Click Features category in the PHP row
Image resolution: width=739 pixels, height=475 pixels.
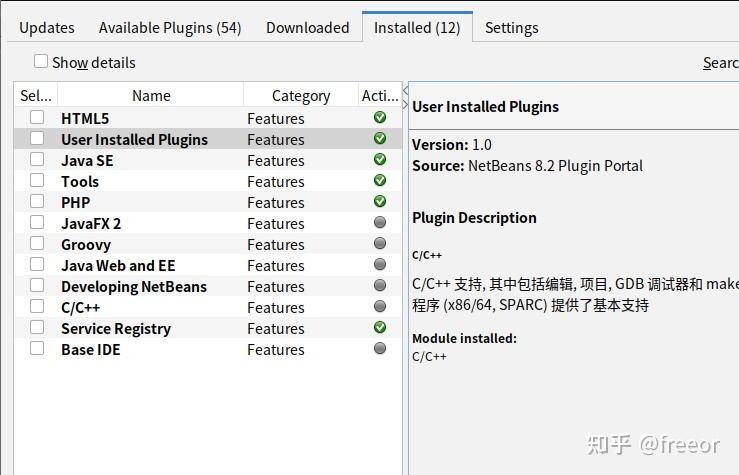(276, 203)
